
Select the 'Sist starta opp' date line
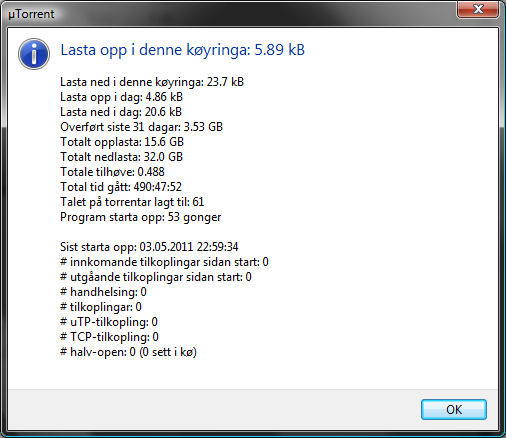(149, 247)
